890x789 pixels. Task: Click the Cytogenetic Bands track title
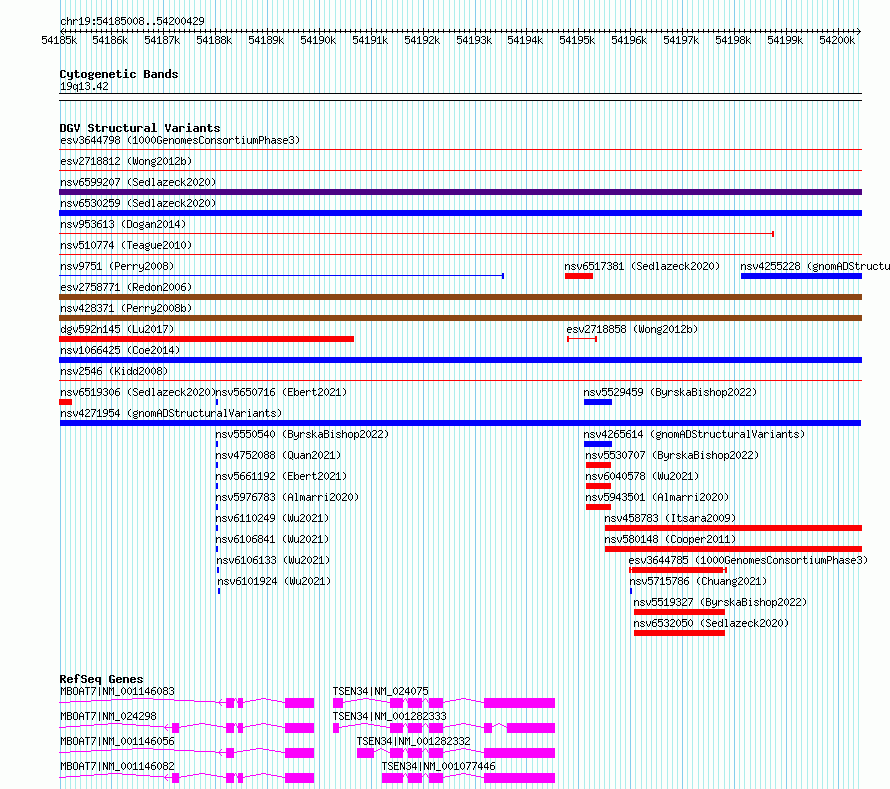119,74
